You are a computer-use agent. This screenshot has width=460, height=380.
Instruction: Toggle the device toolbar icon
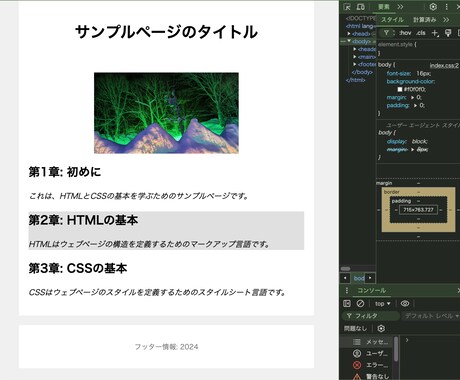click(x=360, y=7)
